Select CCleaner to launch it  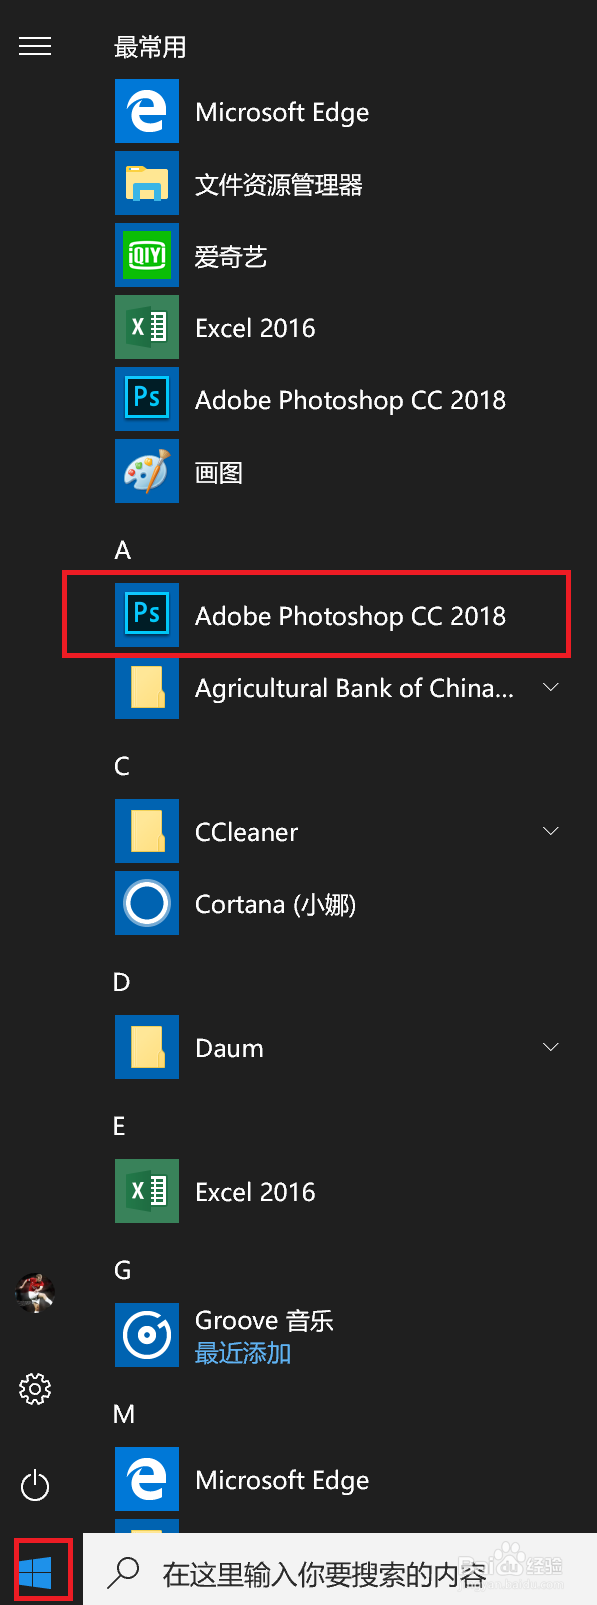[x=246, y=831]
